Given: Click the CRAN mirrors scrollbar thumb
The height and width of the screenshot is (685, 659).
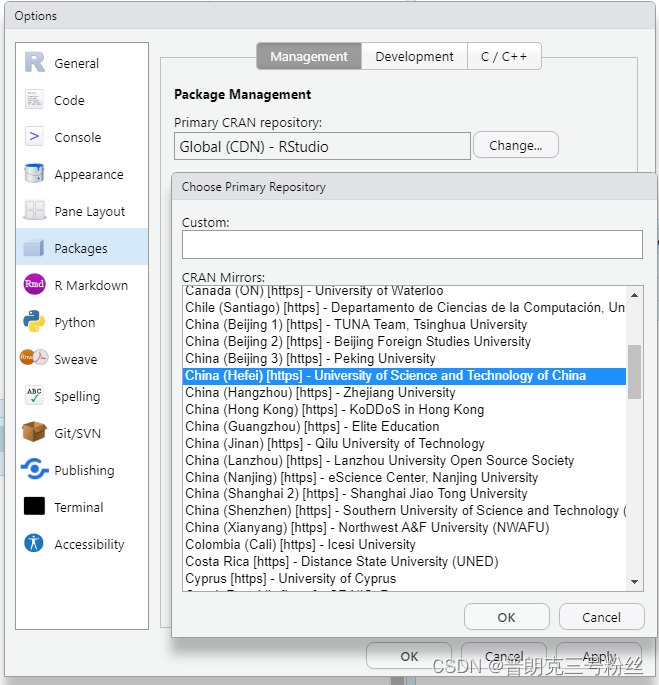Looking at the screenshot, I should click(635, 372).
